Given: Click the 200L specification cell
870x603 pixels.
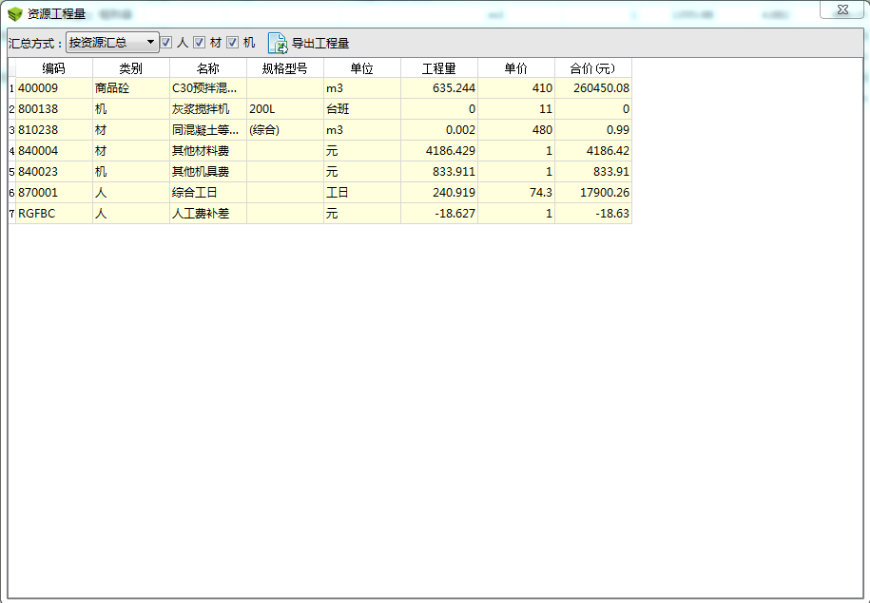Looking at the screenshot, I should 285,109.
